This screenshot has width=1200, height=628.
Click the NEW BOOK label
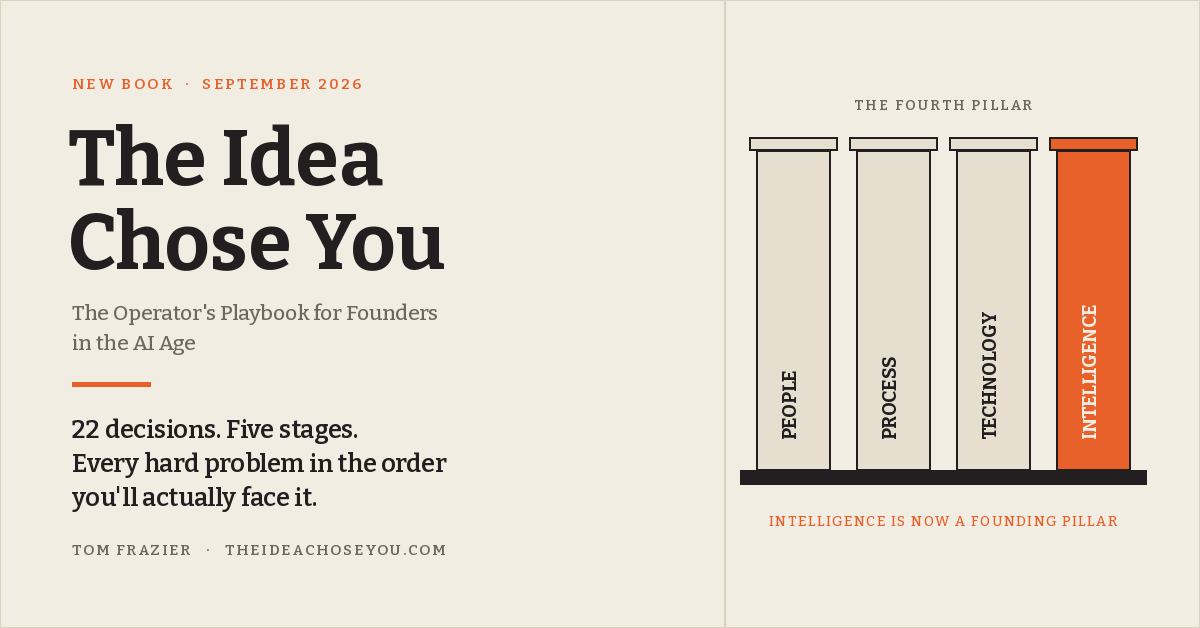point(123,84)
